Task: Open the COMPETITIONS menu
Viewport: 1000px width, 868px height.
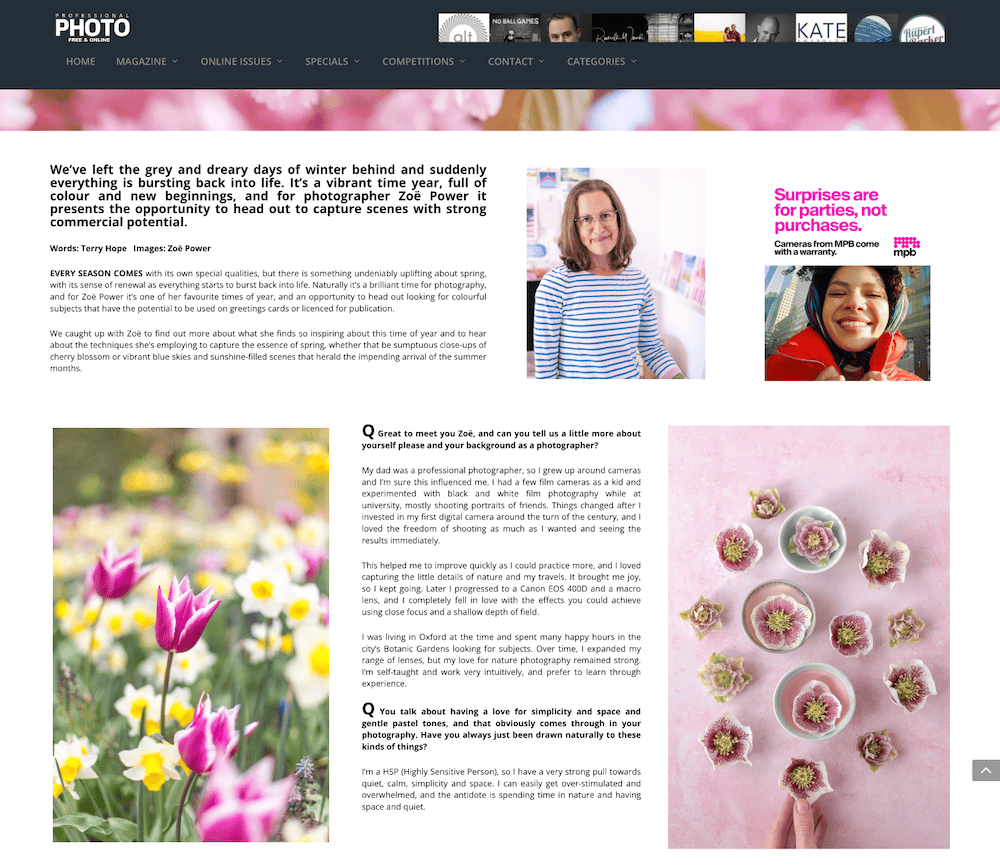Action: [423, 61]
